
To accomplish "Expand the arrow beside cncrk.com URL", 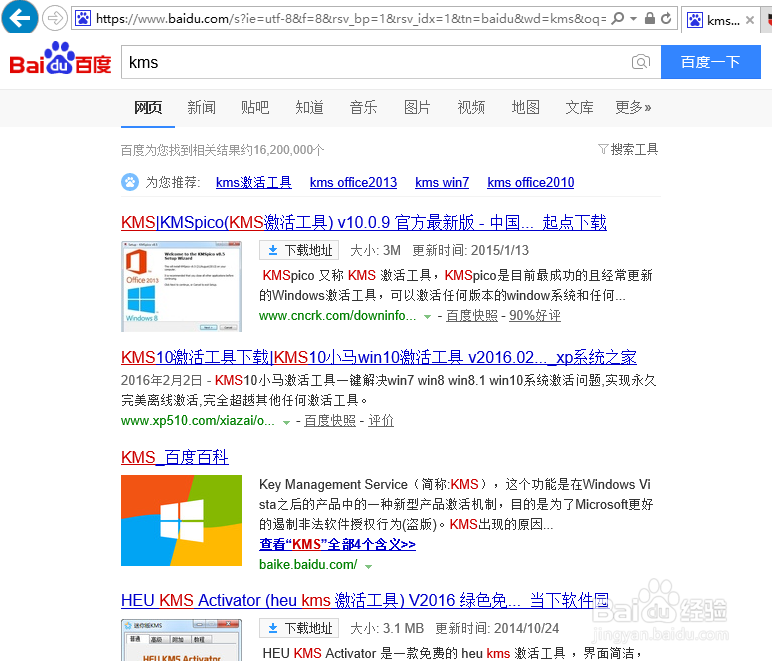I will pyautogui.click(x=427, y=316).
